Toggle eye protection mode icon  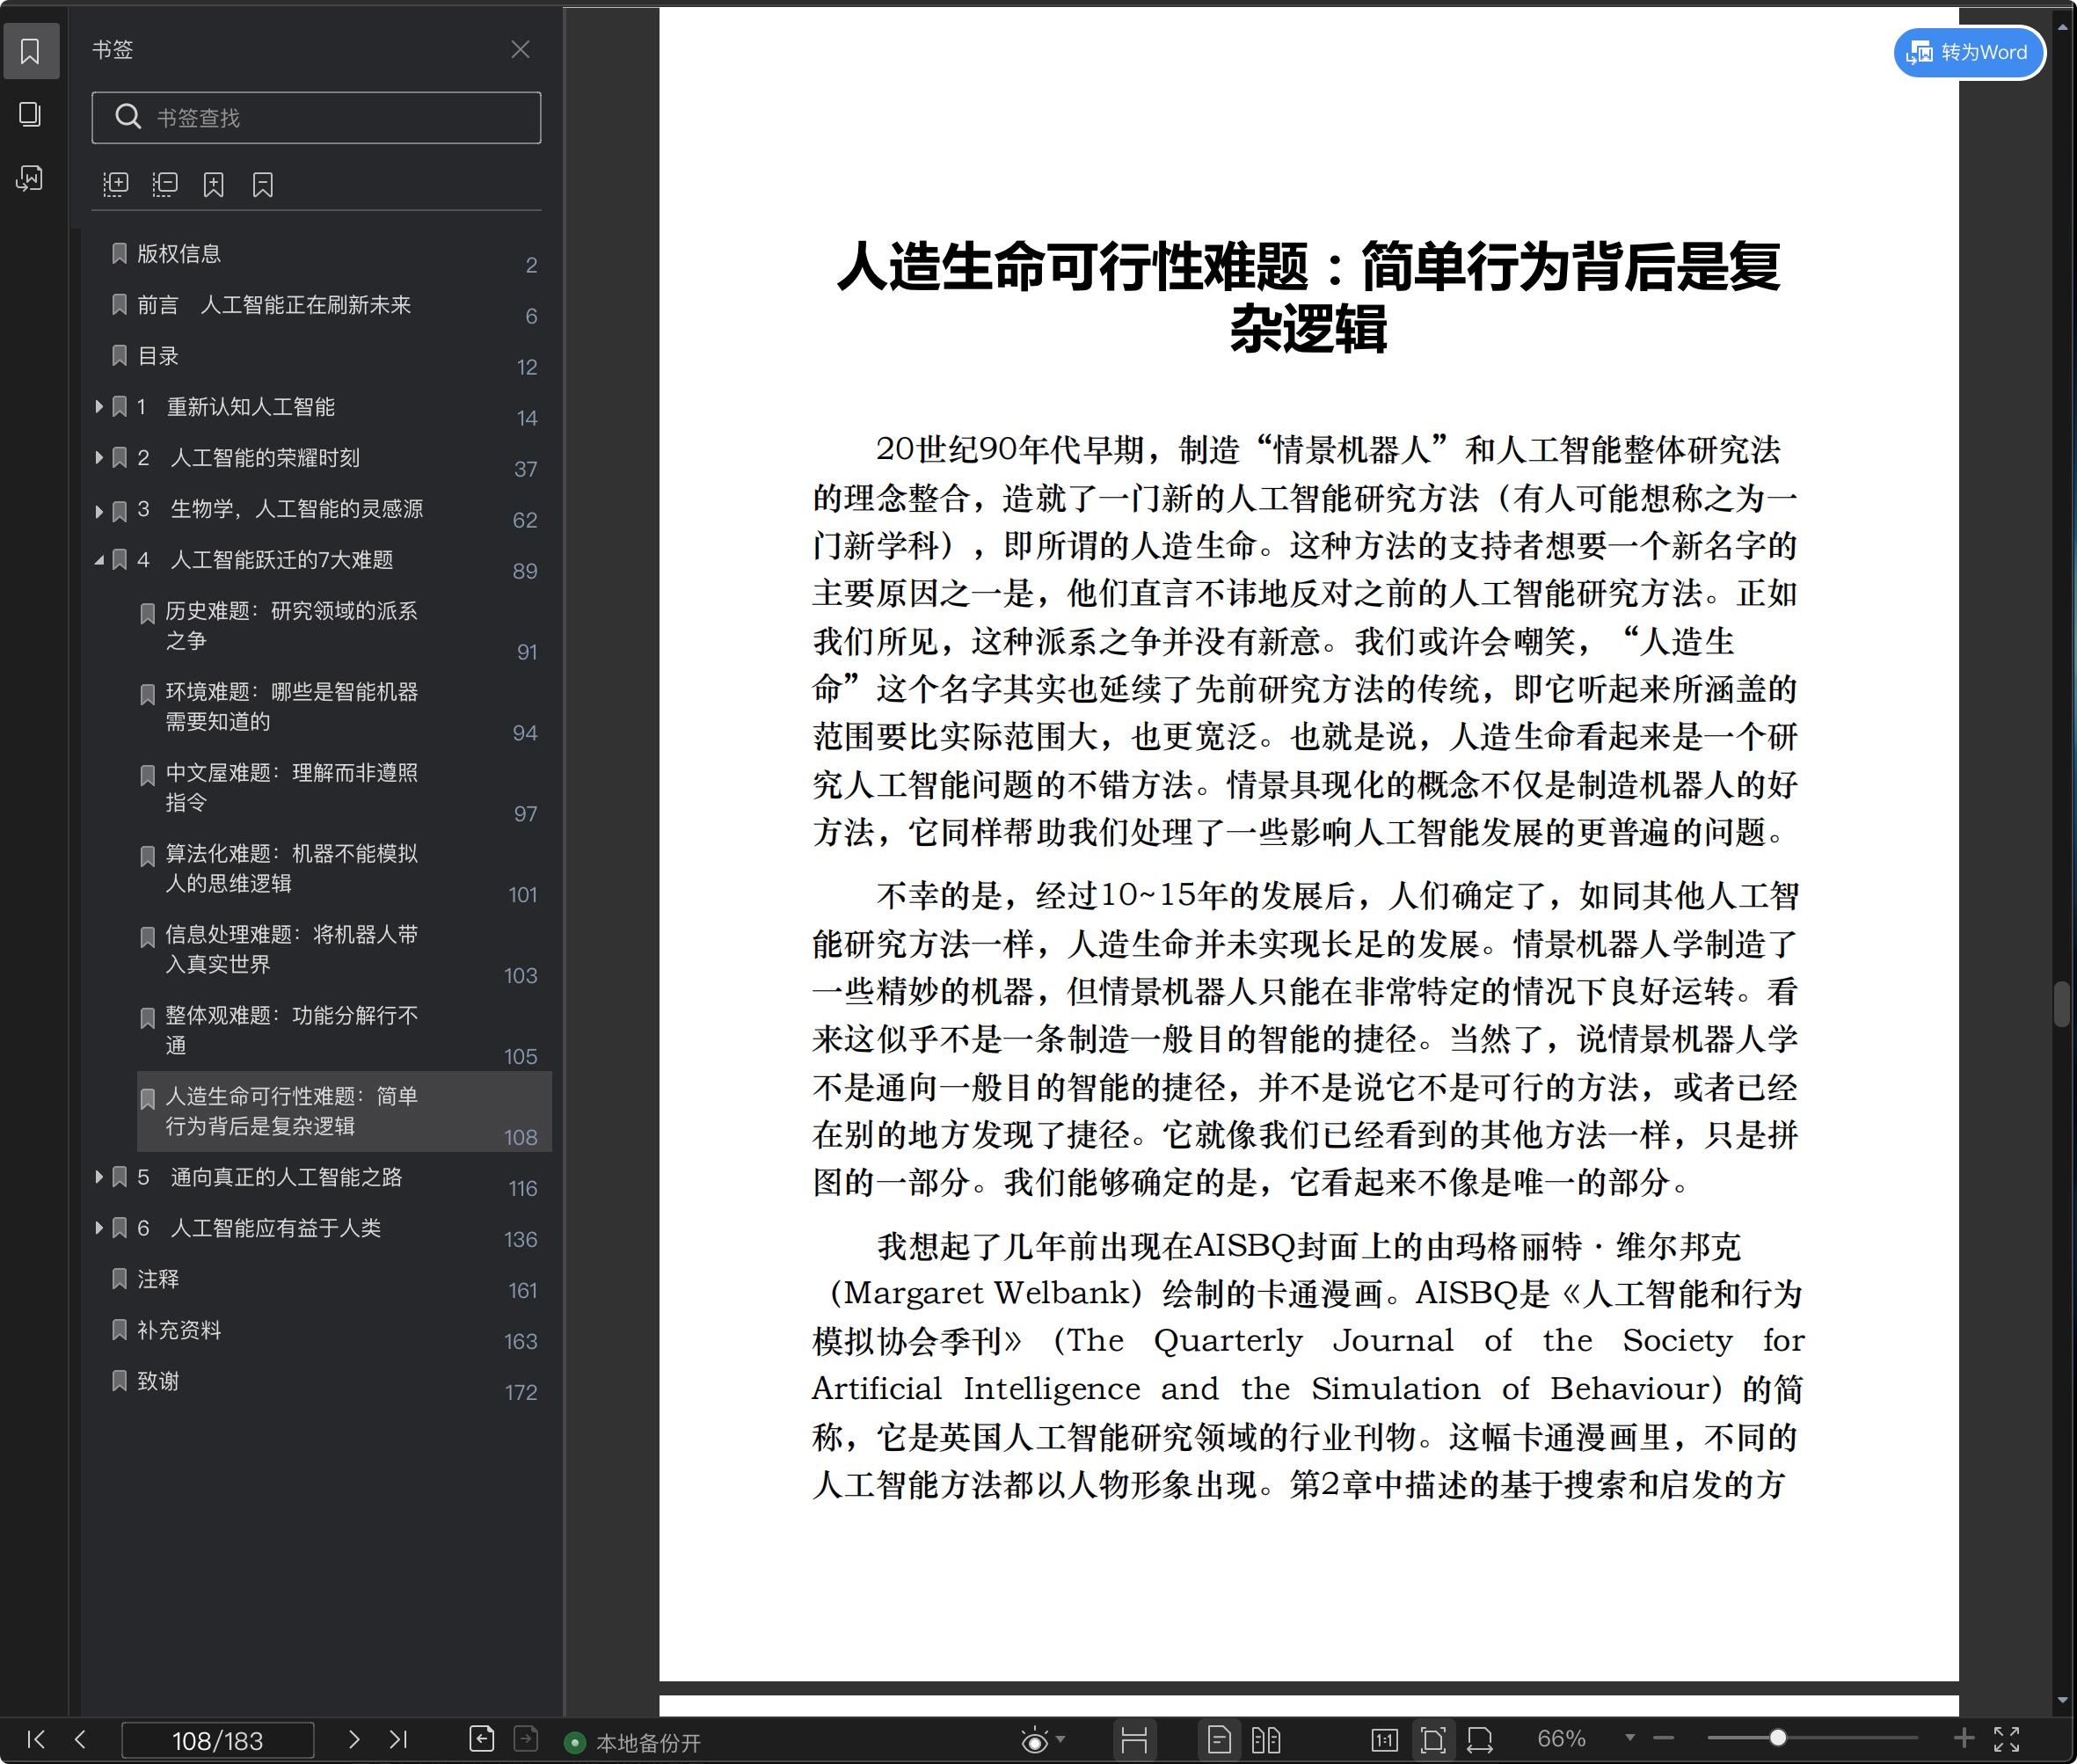(x=1035, y=1740)
